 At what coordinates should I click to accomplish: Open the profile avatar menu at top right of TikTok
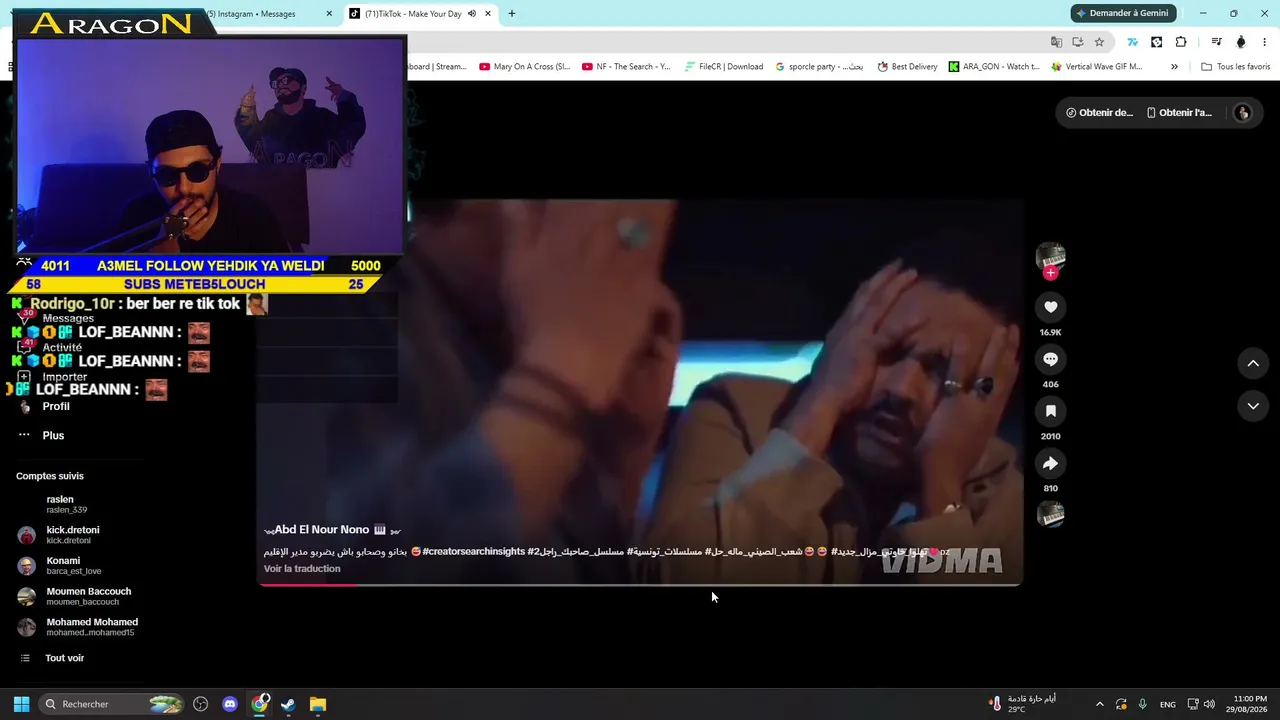tap(1243, 113)
